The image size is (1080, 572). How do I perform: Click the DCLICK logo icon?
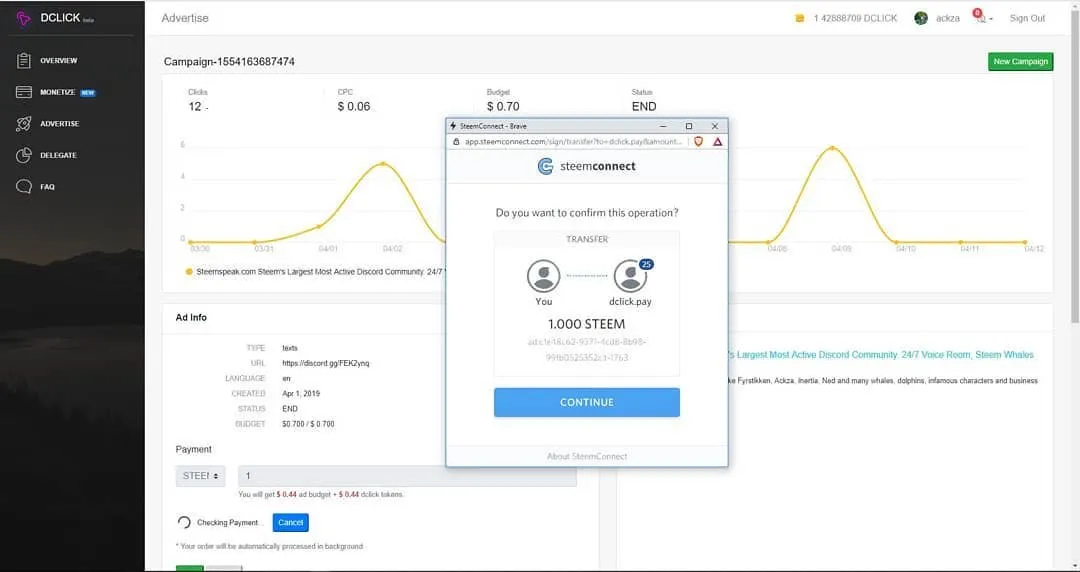[x=23, y=19]
